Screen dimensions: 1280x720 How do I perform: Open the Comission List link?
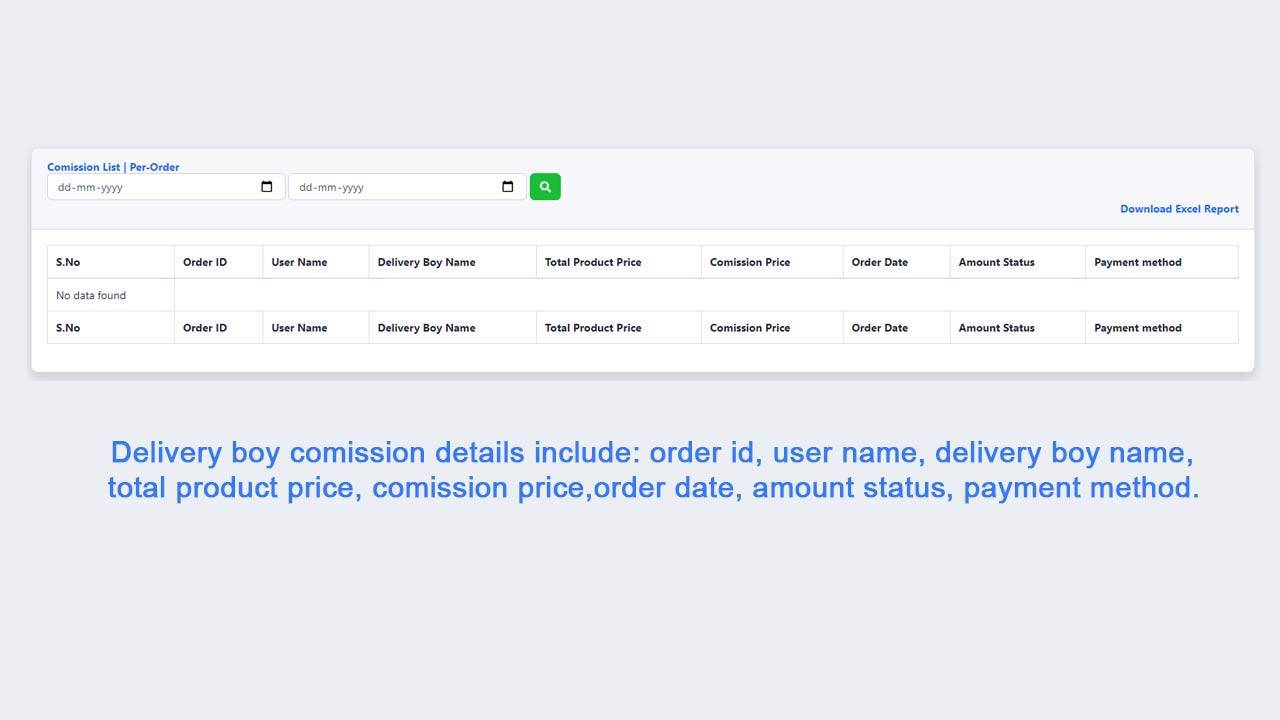point(83,167)
